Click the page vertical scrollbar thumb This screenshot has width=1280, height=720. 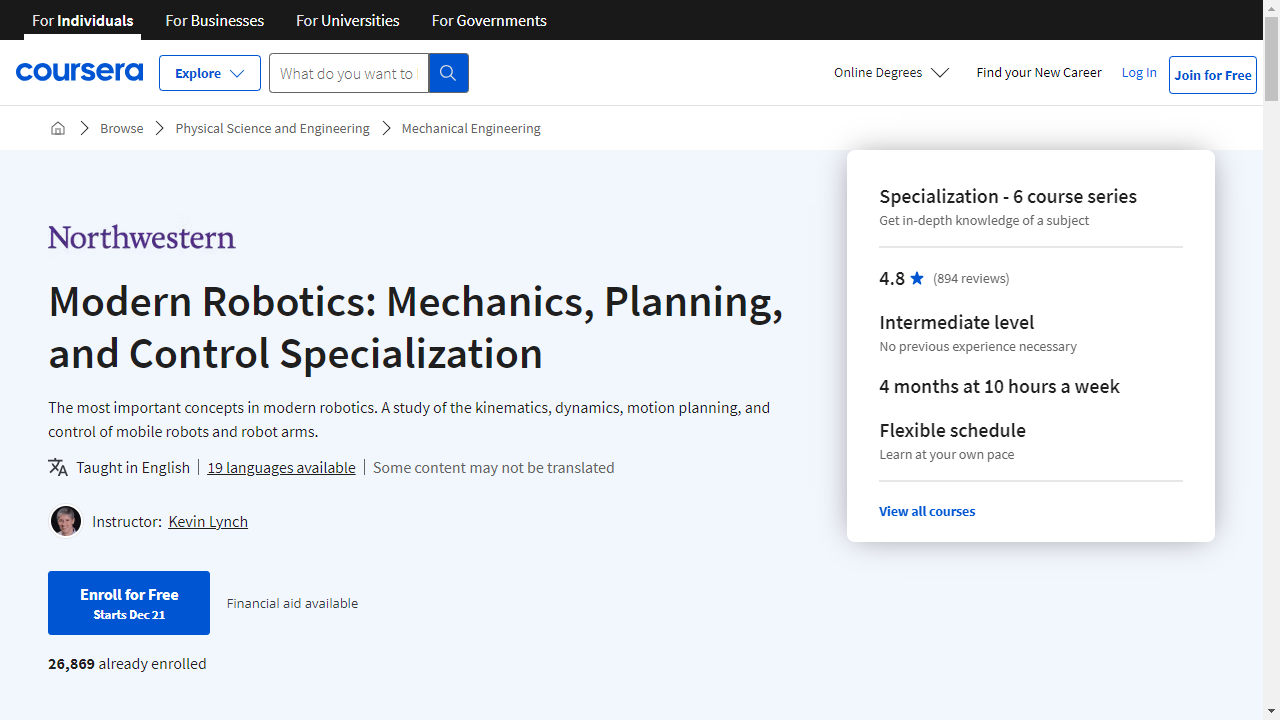tap(1271, 58)
